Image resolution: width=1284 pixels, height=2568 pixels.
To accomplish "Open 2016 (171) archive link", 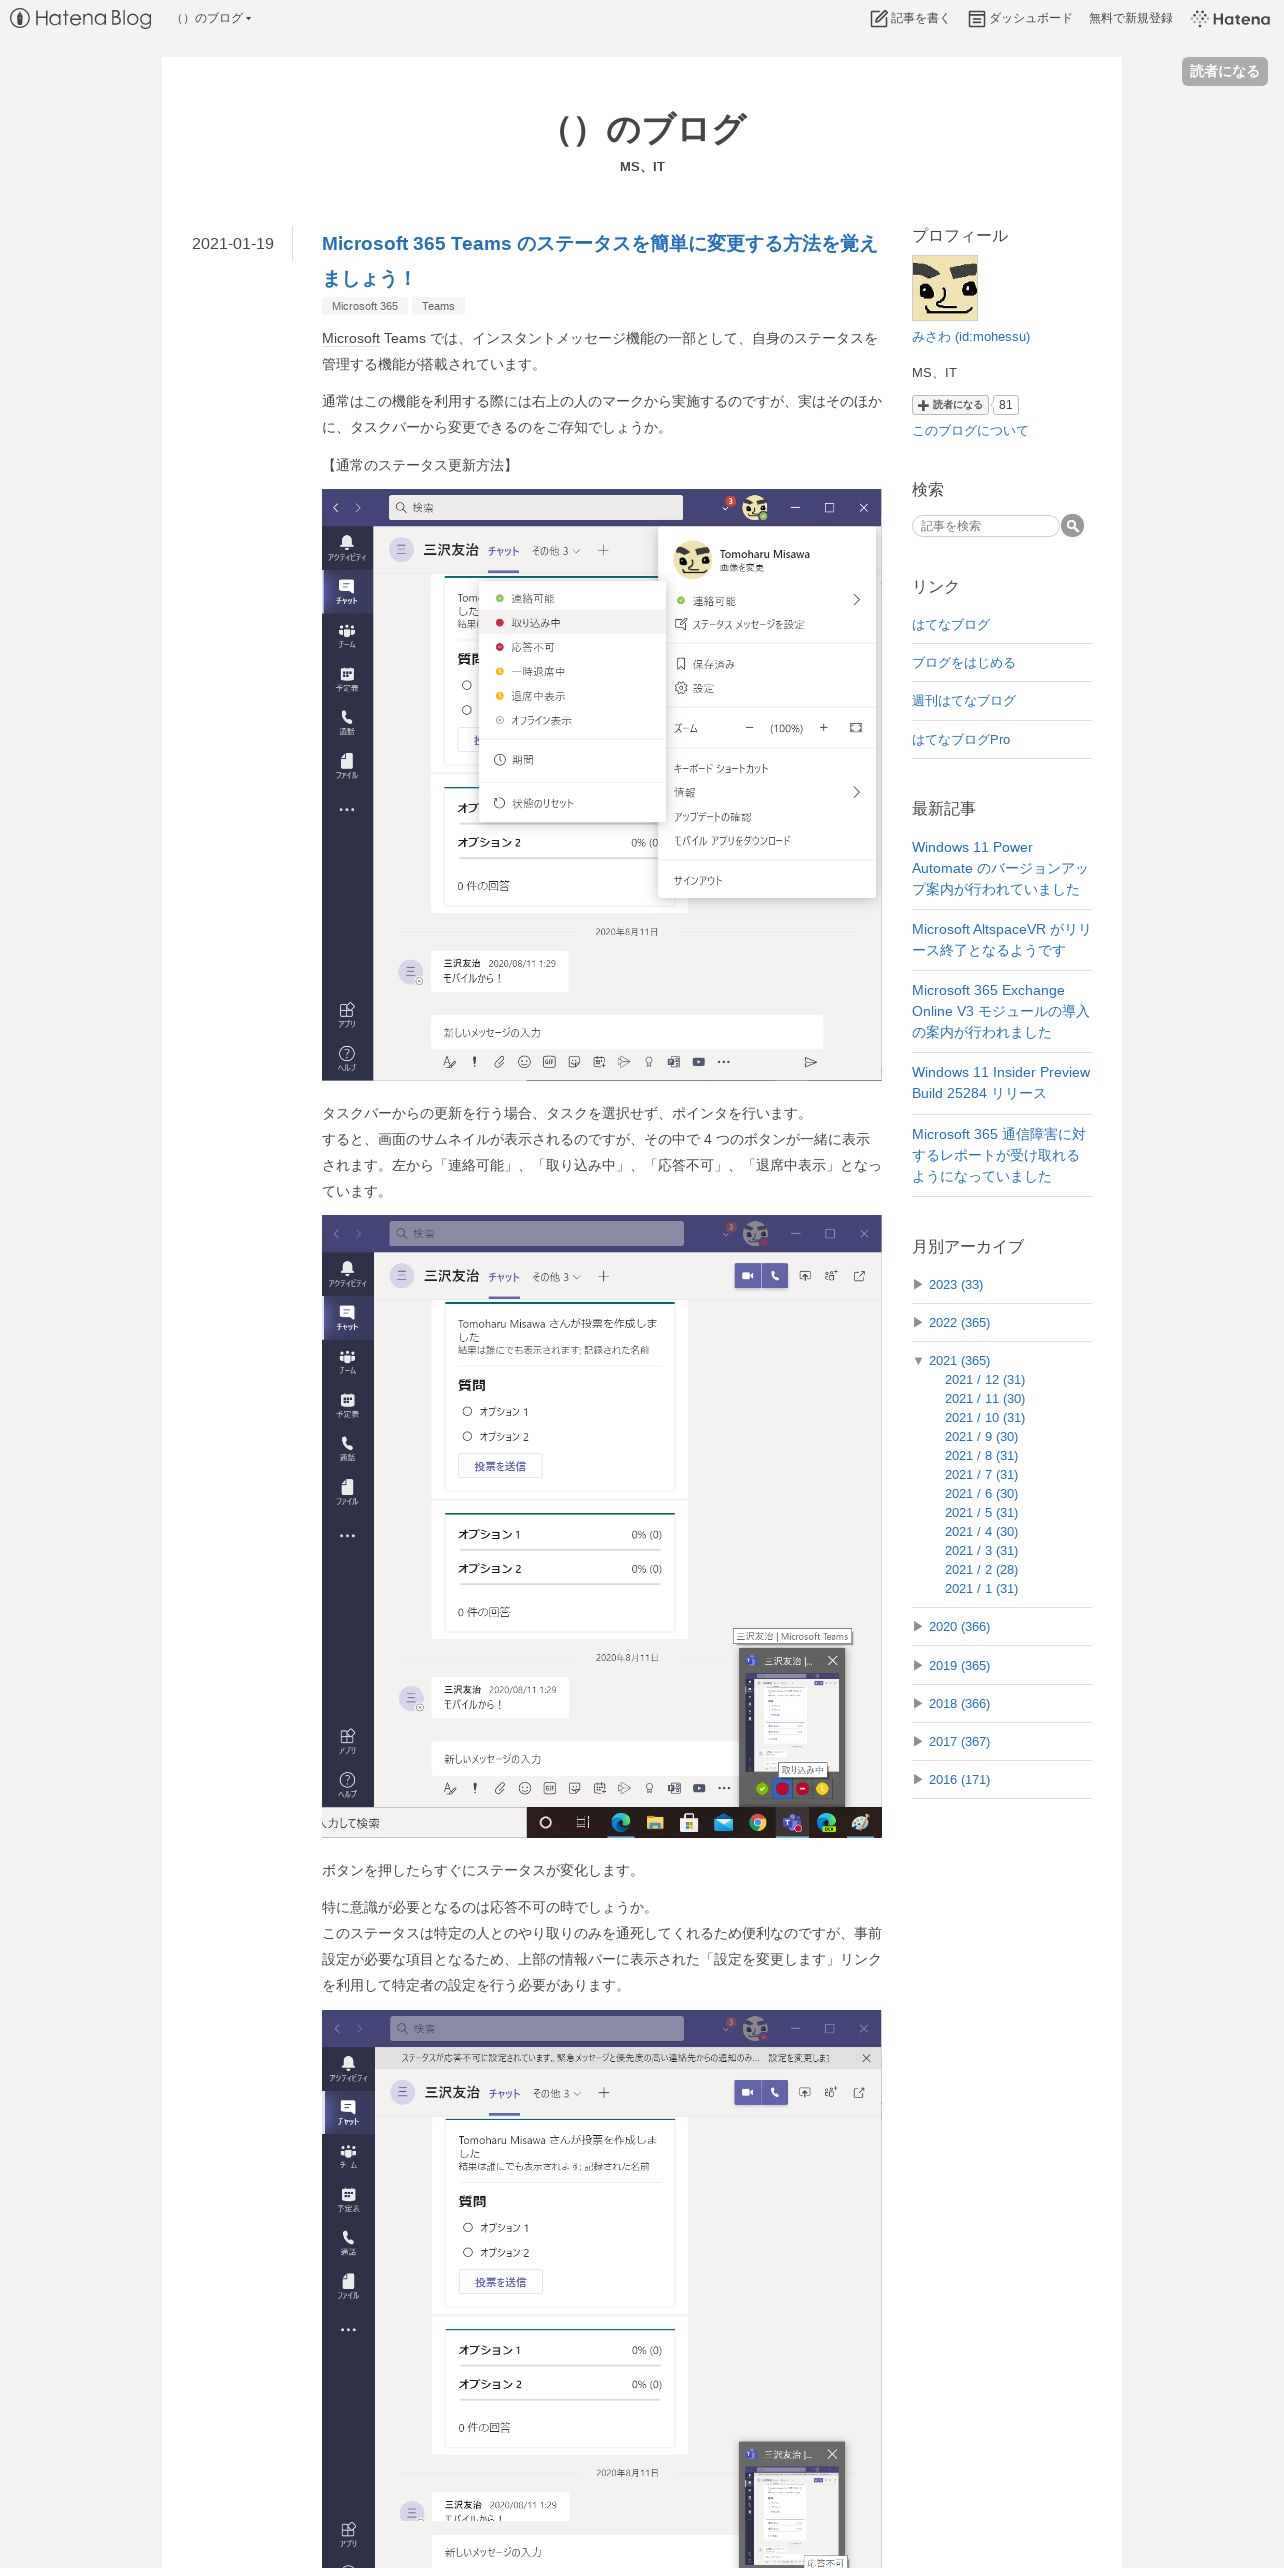I will pos(959,1780).
